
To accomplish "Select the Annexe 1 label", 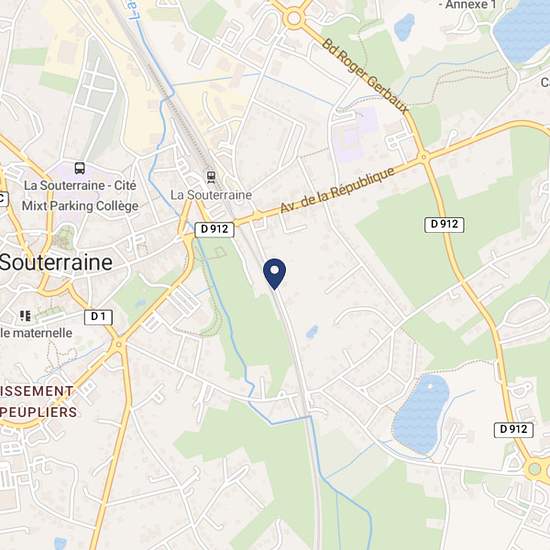I will (x=468, y=5).
